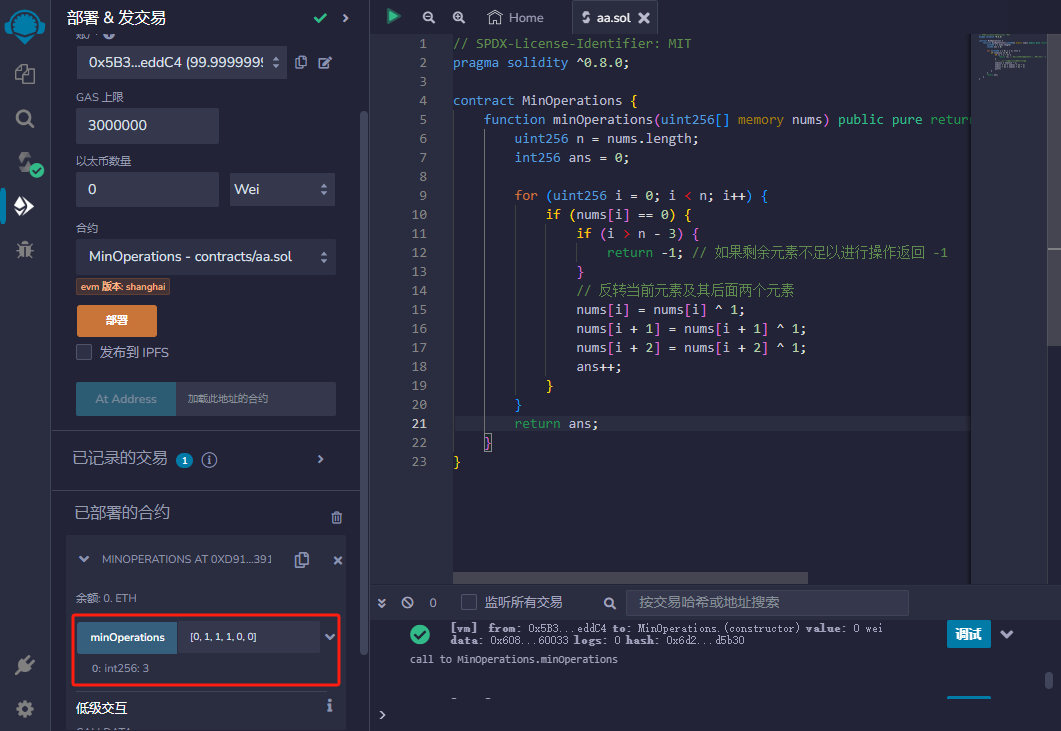Call the minOperations function button
This screenshot has height=731, width=1061.
[127, 638]
